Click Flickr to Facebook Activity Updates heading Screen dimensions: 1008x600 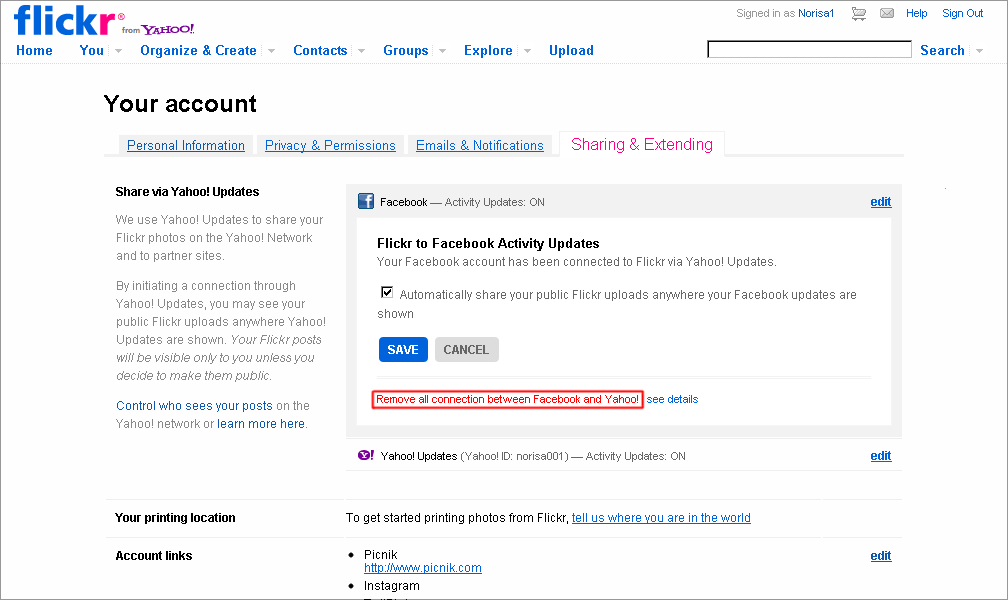(x=488, y=243)
